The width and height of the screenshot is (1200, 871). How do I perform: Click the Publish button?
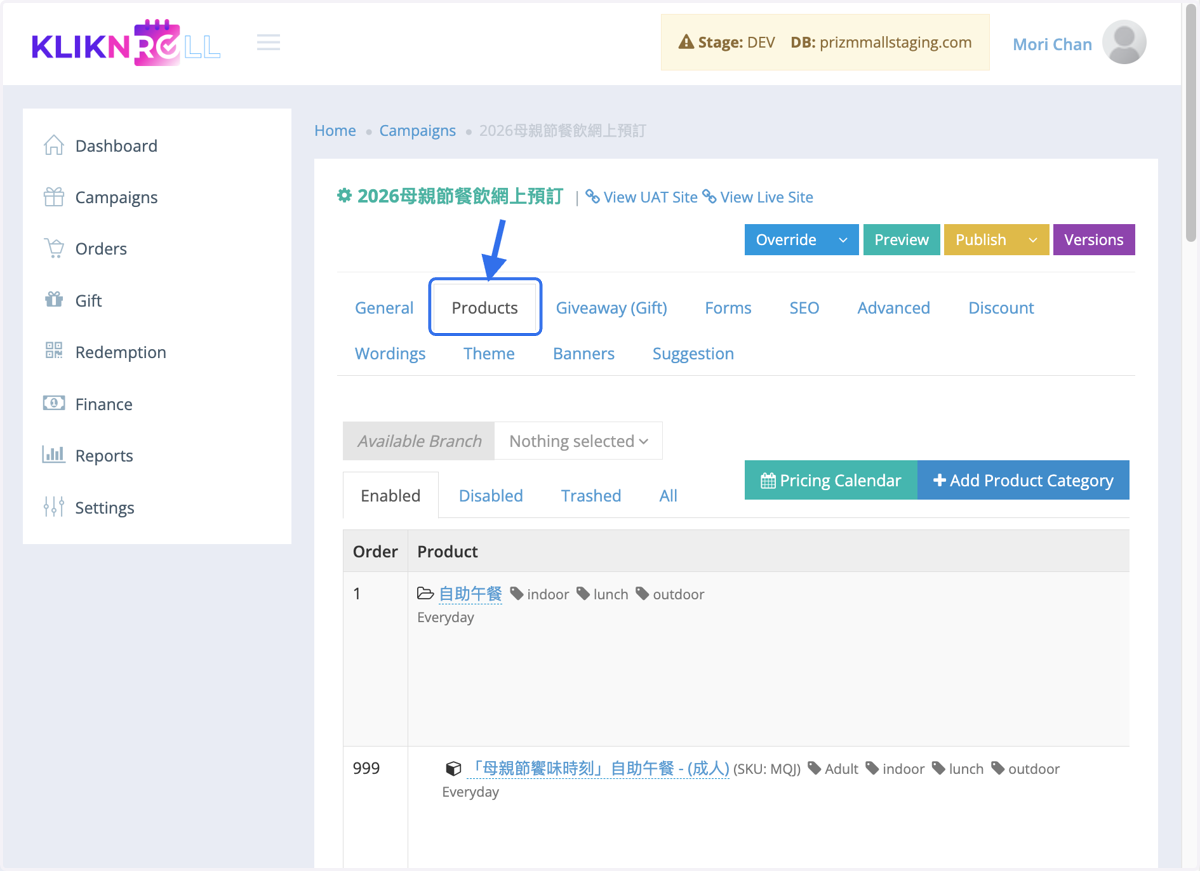(981, 240)
